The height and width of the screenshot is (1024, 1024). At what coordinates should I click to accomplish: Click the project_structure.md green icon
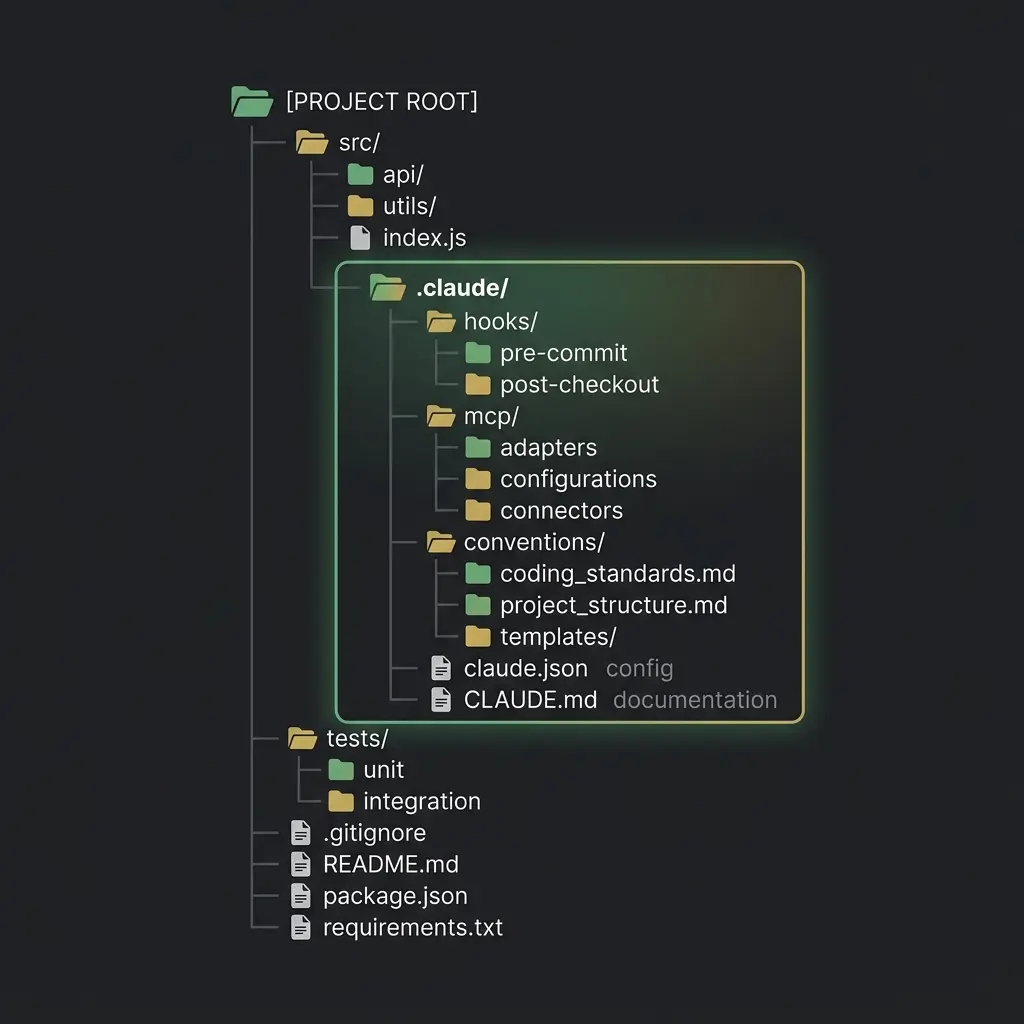[x=478, y=605]
